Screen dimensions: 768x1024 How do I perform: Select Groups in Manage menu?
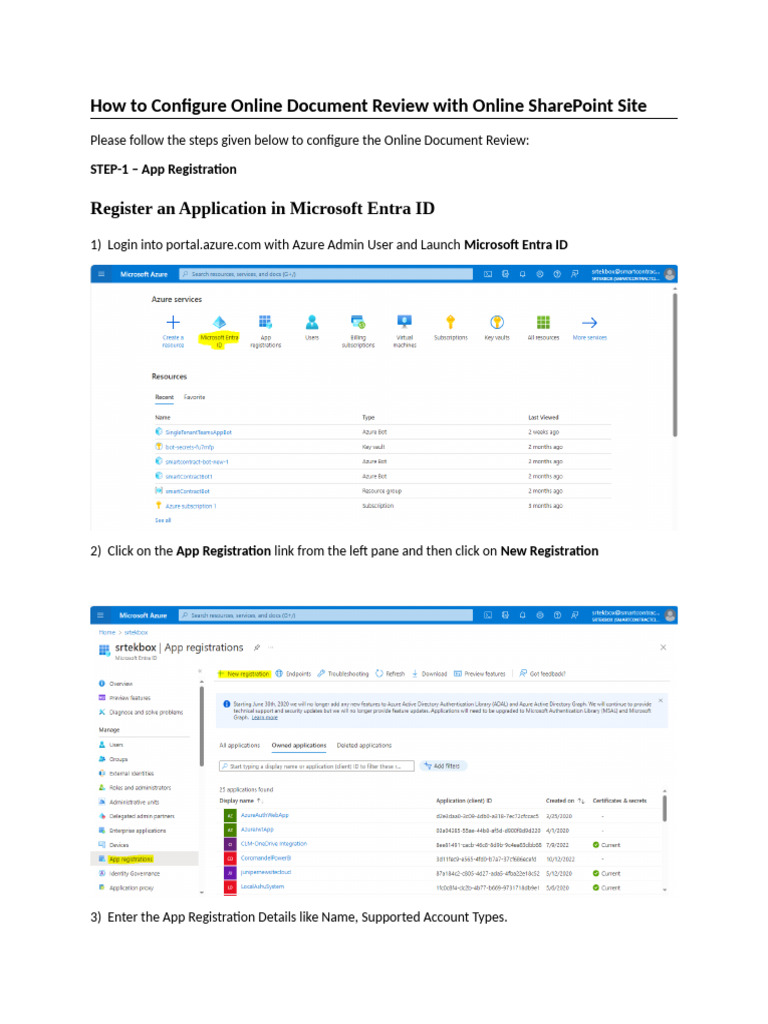point(118,759)
